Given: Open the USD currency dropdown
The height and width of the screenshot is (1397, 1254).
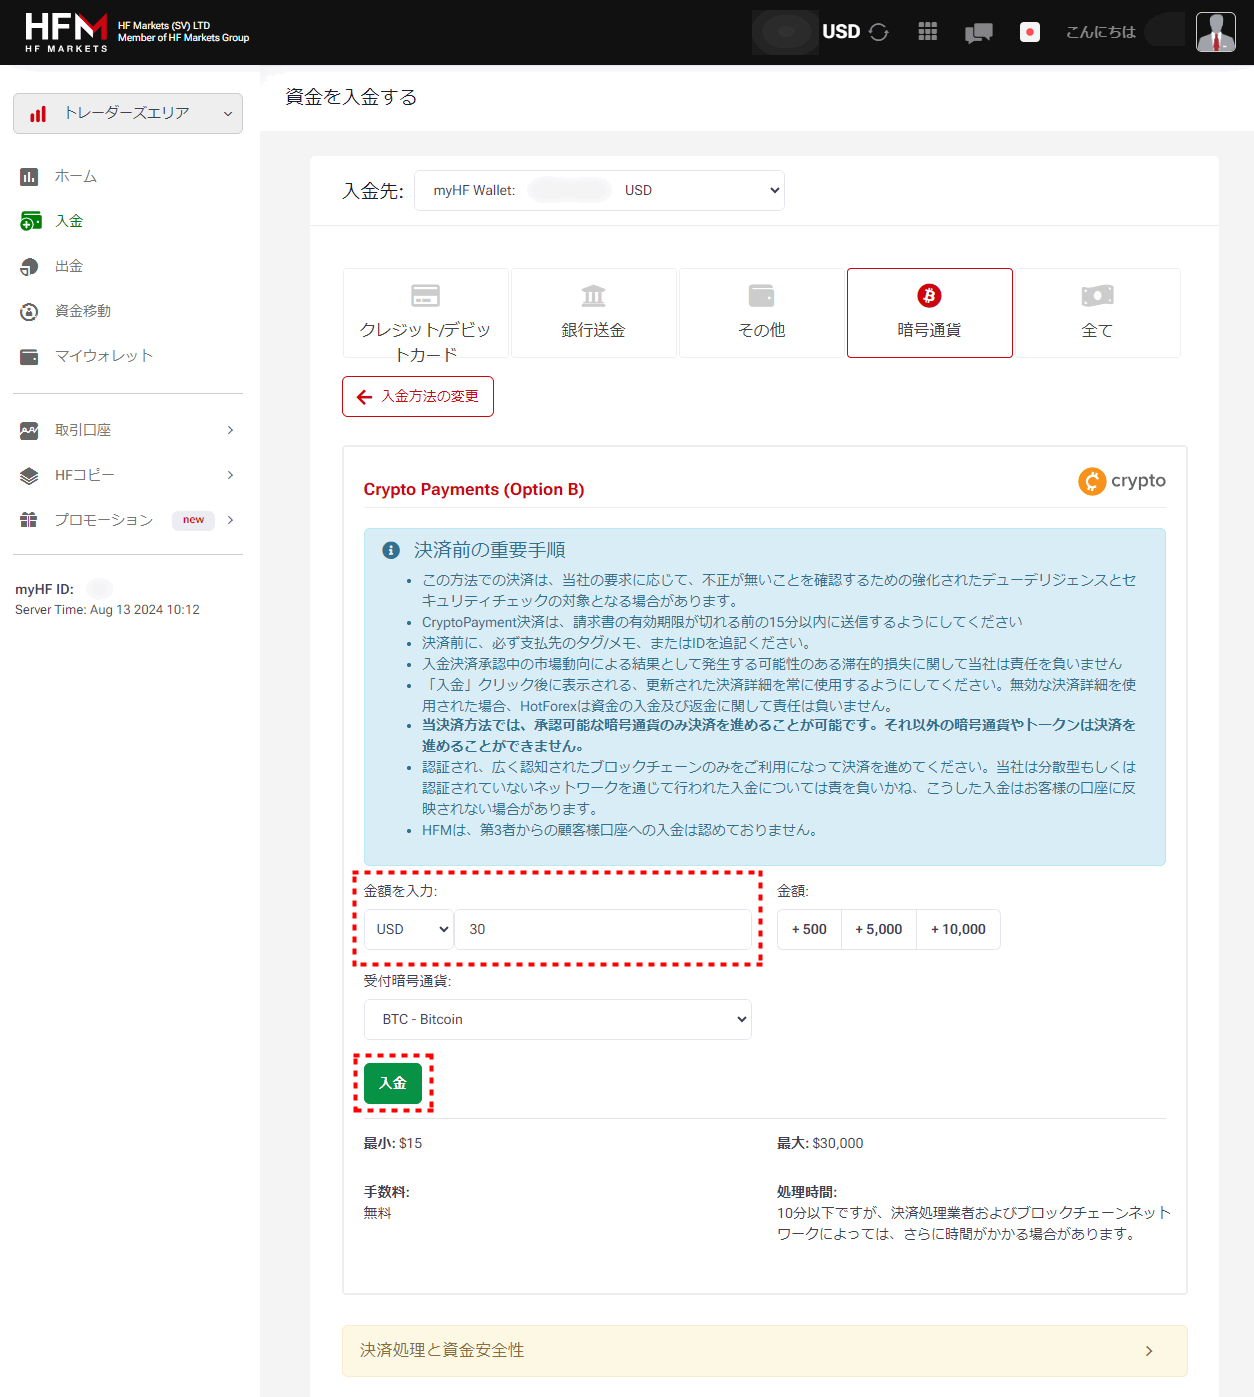Looking at the screenshot, I should click(409, 929).
